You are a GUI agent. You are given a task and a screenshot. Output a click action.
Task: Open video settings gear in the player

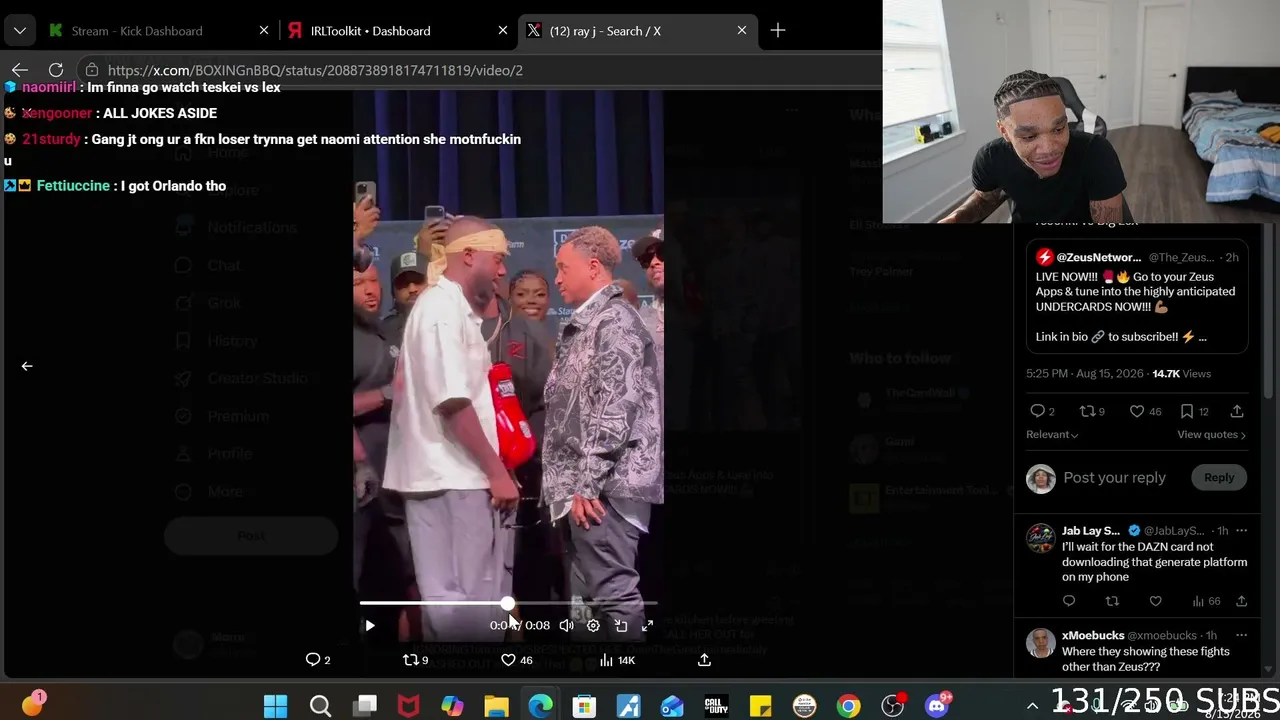[593, 626]
